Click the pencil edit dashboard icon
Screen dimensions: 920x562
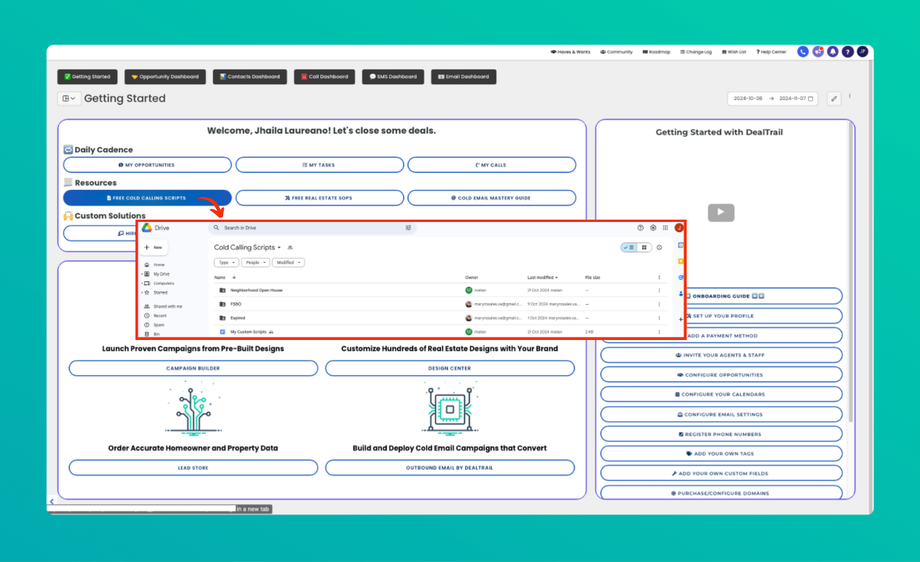(x=834, y=99)
